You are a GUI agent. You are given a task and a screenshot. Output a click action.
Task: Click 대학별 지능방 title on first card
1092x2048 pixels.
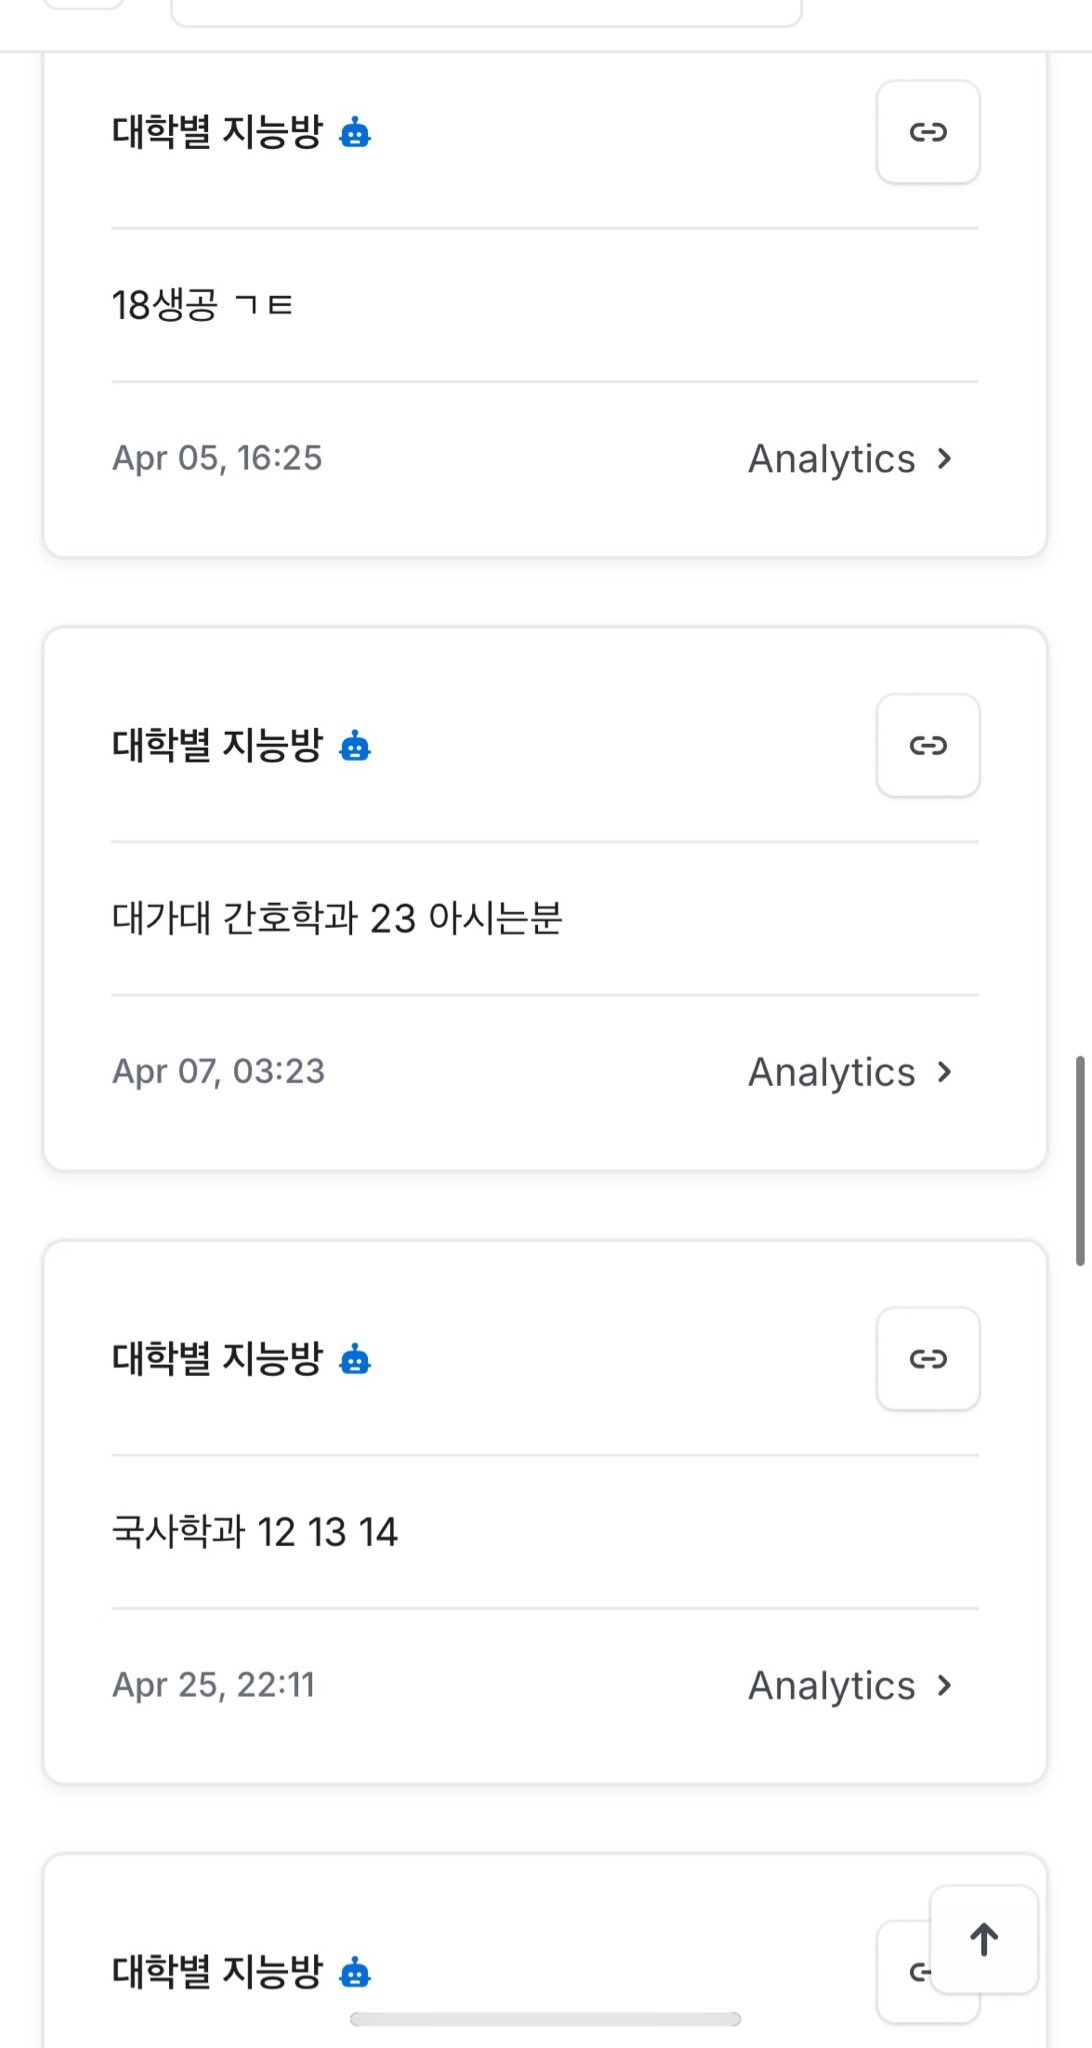(x=217, y=132)
